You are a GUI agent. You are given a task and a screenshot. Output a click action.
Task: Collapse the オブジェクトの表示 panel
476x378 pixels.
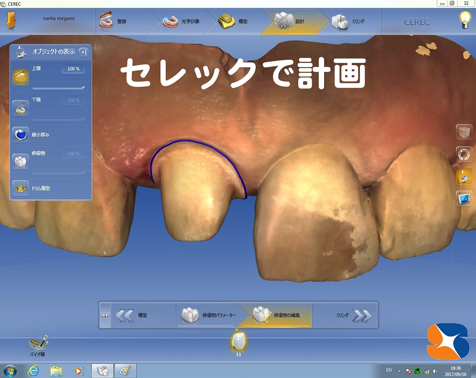click(84, 52)
